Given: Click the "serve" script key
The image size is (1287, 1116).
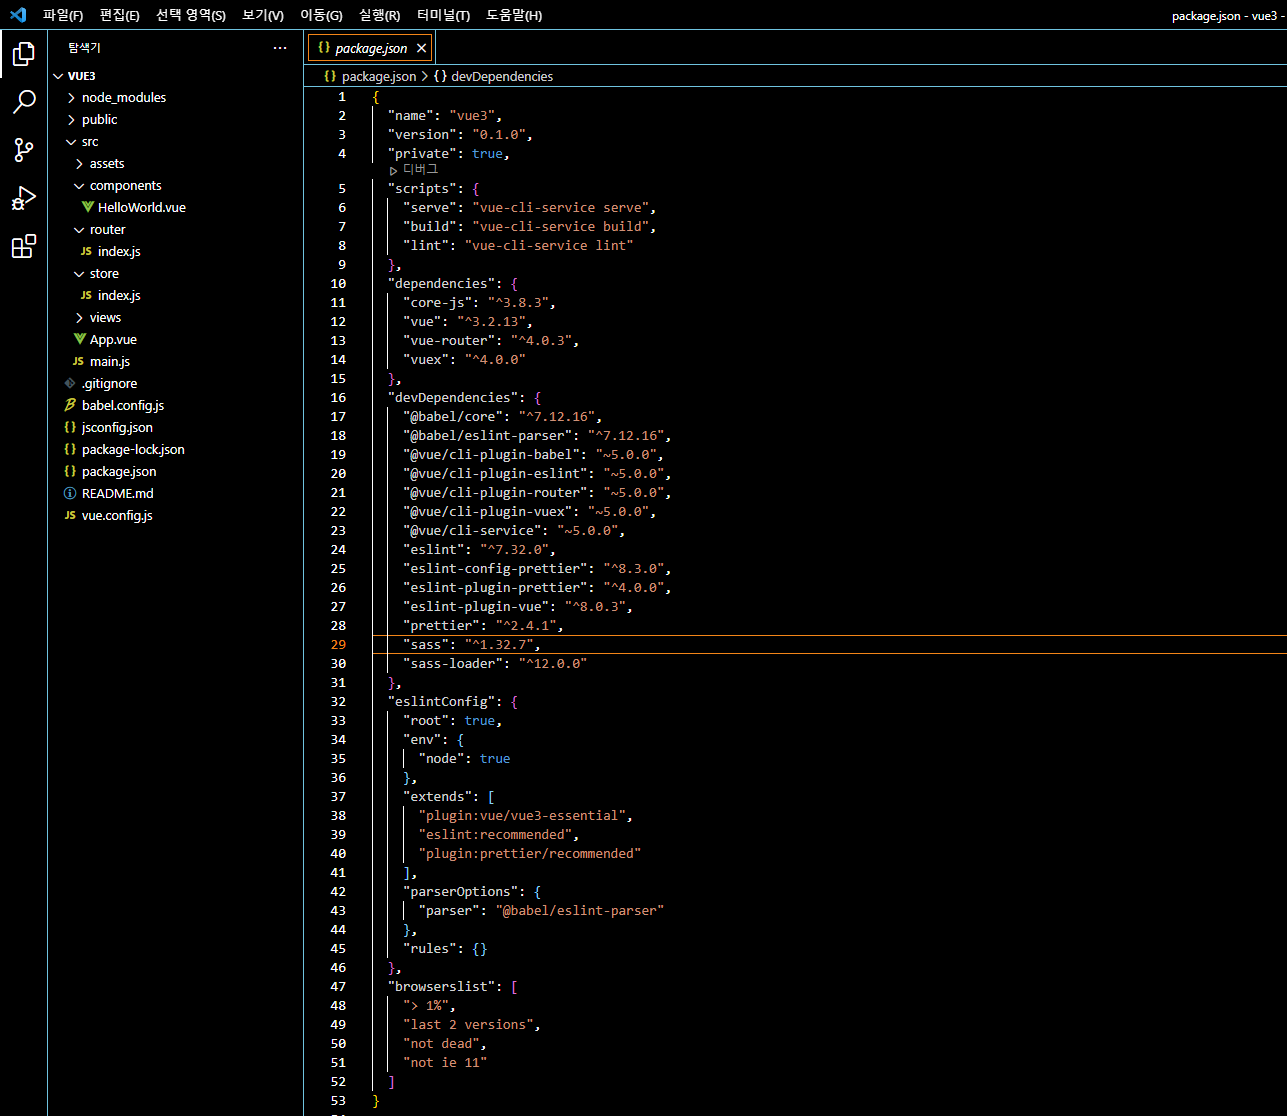Looking at the screenshot, I should tap(430, 207).
